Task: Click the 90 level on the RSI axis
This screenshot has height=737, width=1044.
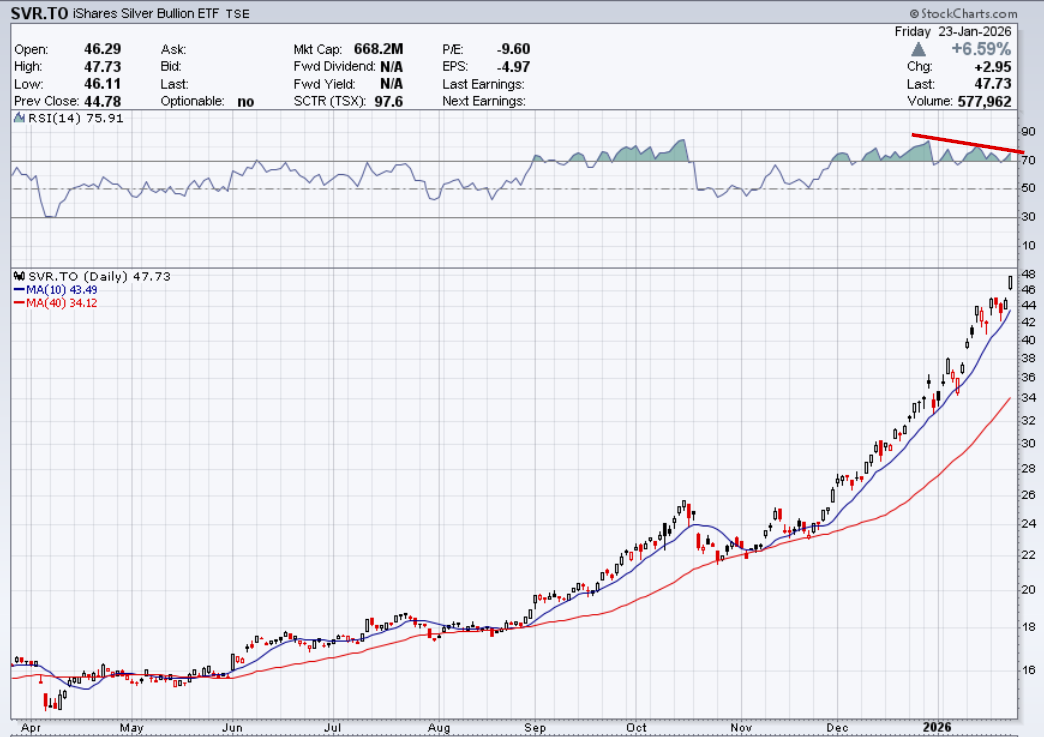Action: (x=1028, y=132)
